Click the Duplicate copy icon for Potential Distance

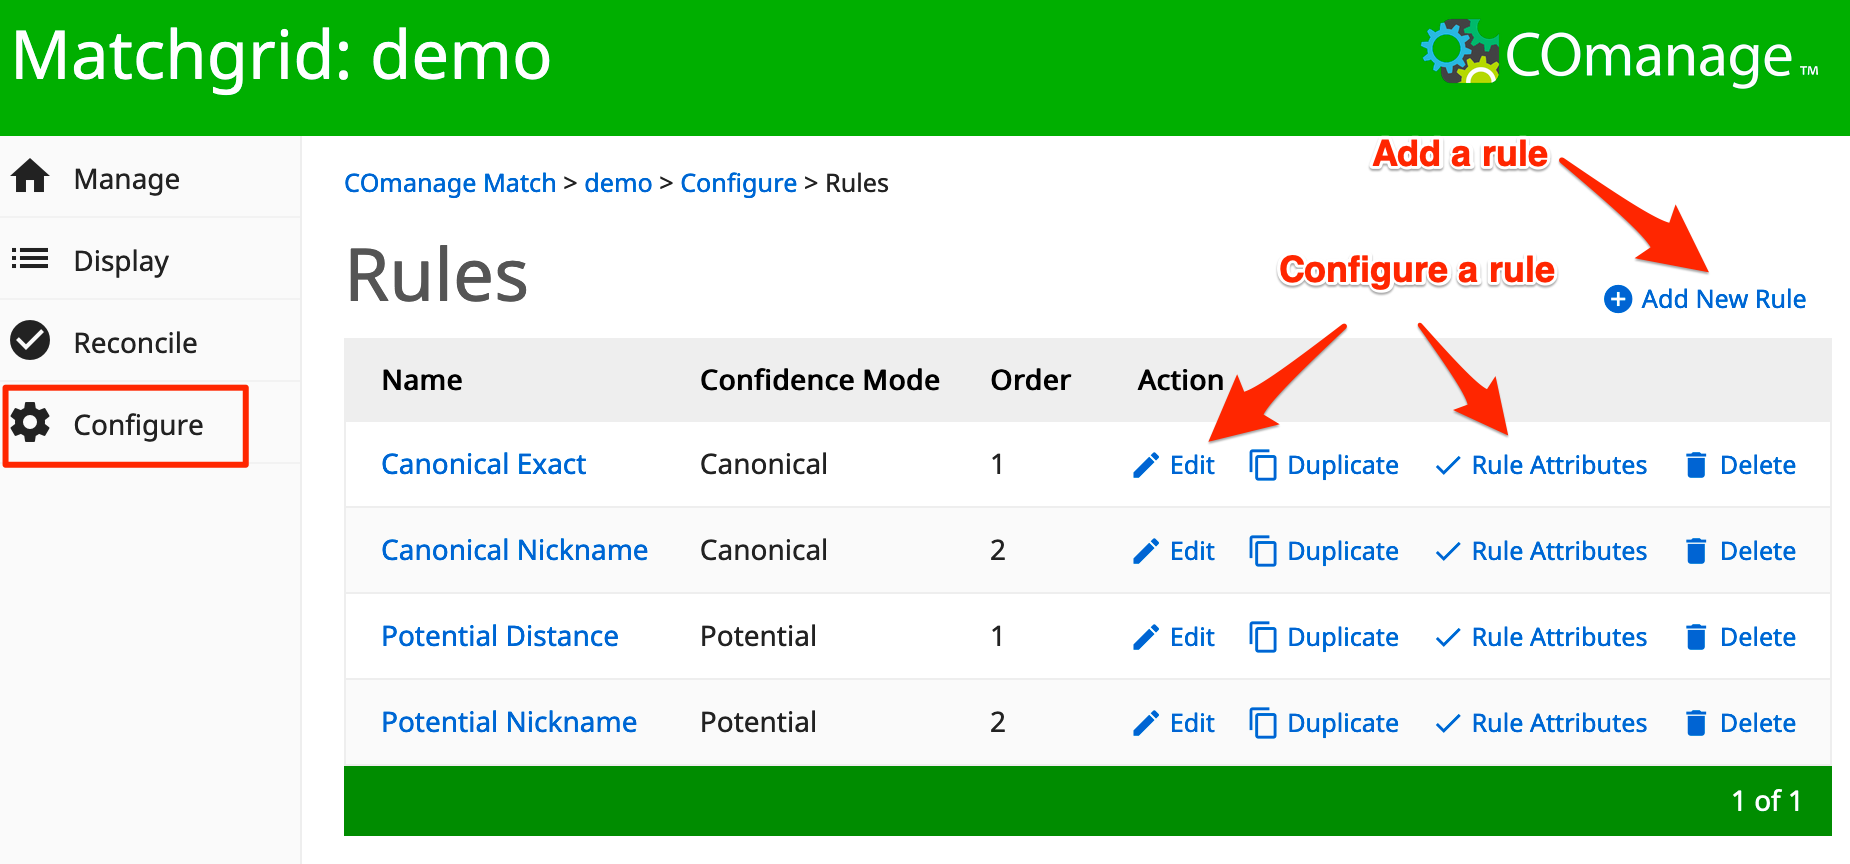click(1263, 636)
